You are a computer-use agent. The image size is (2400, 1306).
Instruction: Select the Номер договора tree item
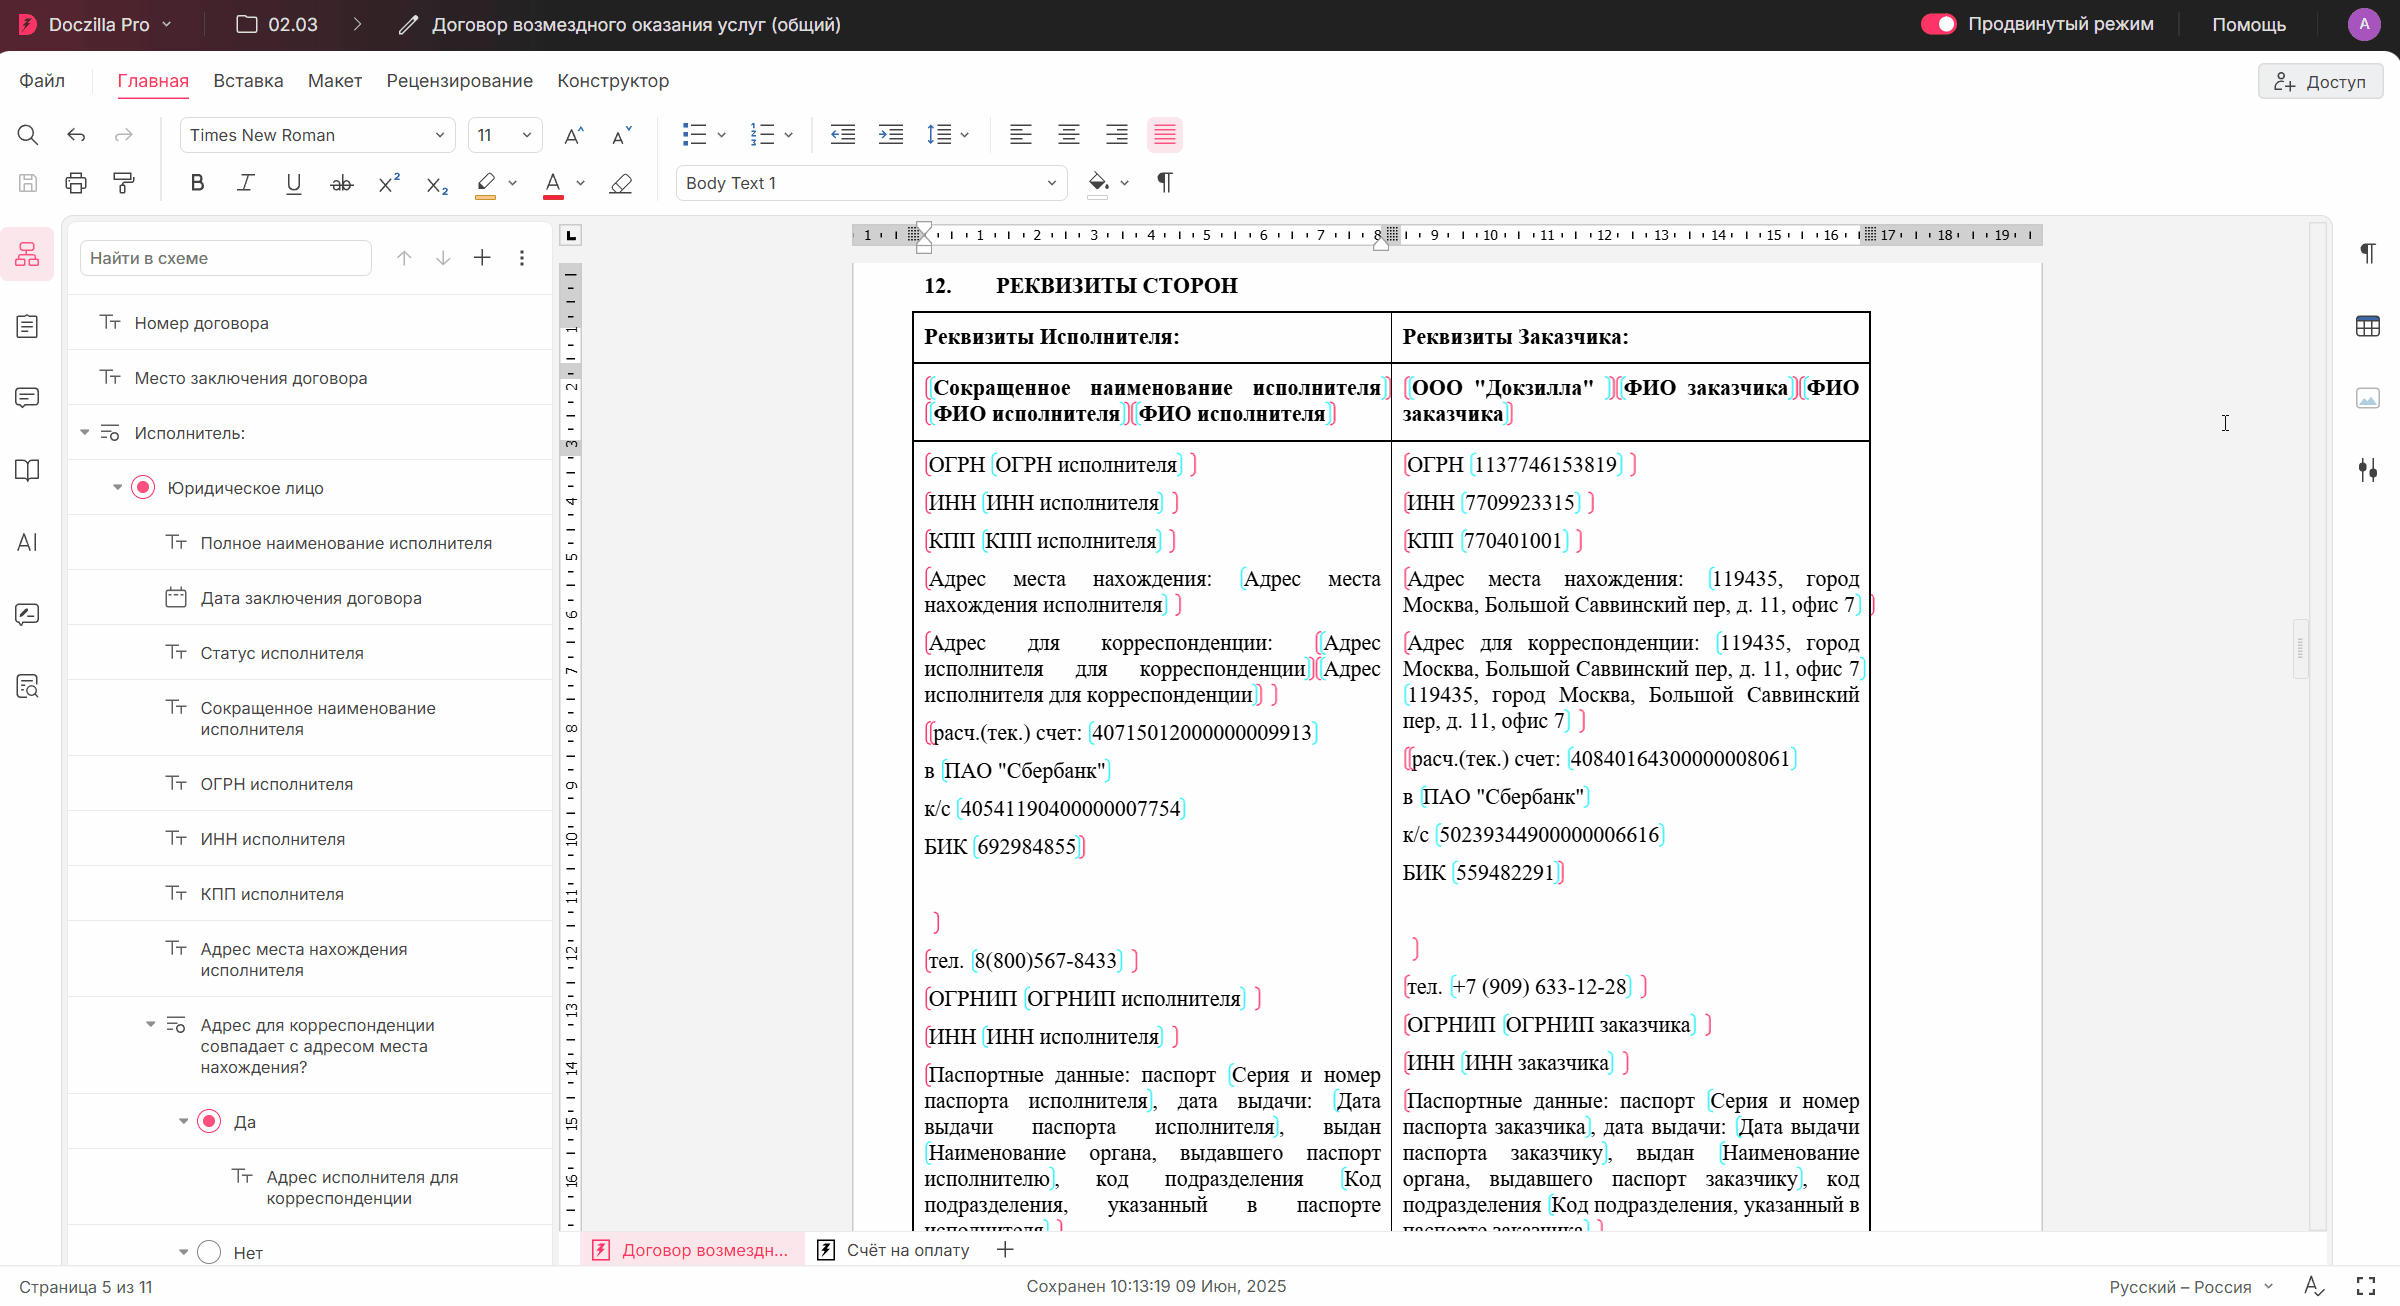[x=310, y=323]
